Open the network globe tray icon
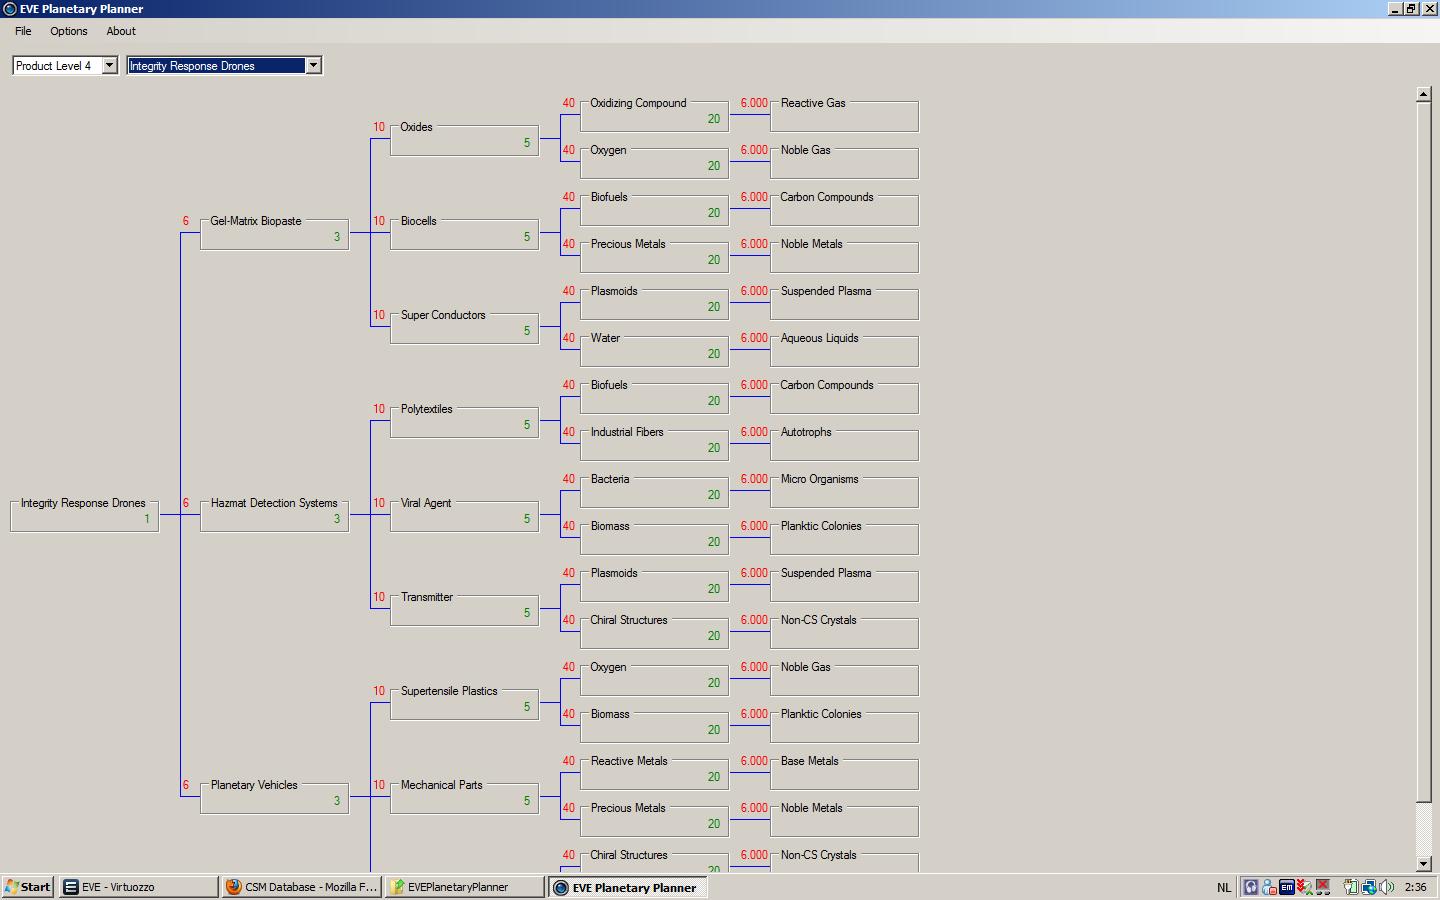Image resolution: width=1440 pixels, height=900 pixels. (x=1368, y=887)
